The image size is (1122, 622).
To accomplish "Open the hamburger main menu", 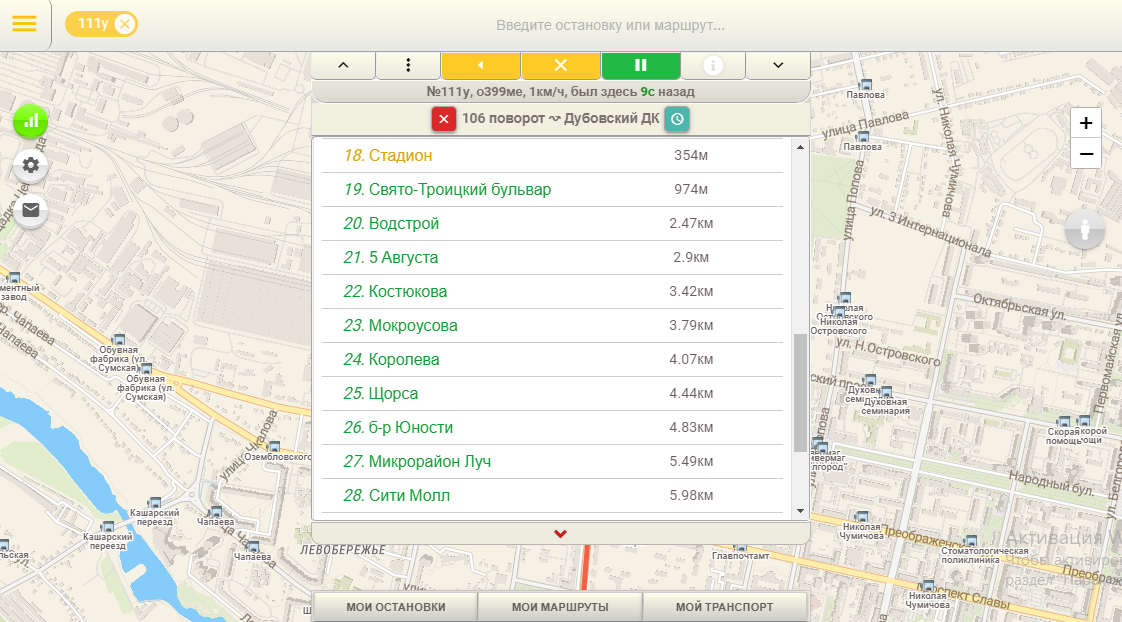I will pyautogui.click(x=24, y=24).
